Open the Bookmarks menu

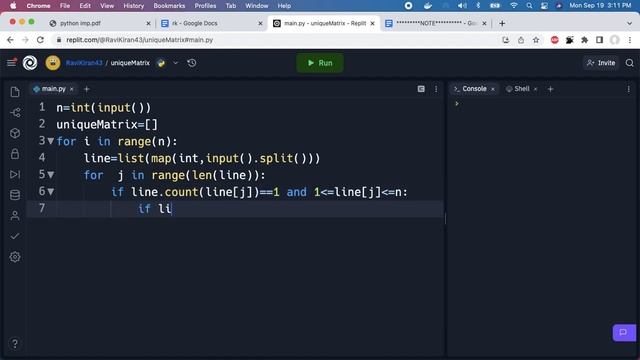[x=169, y=6]
